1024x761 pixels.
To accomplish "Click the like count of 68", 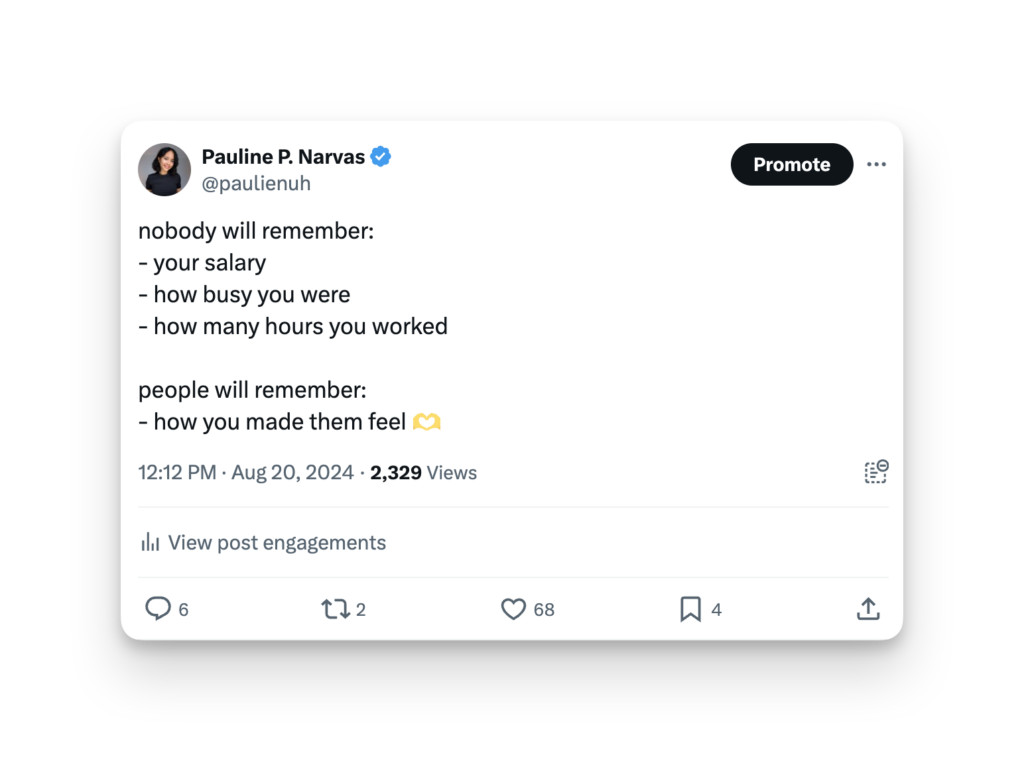I will coord(544,610).
